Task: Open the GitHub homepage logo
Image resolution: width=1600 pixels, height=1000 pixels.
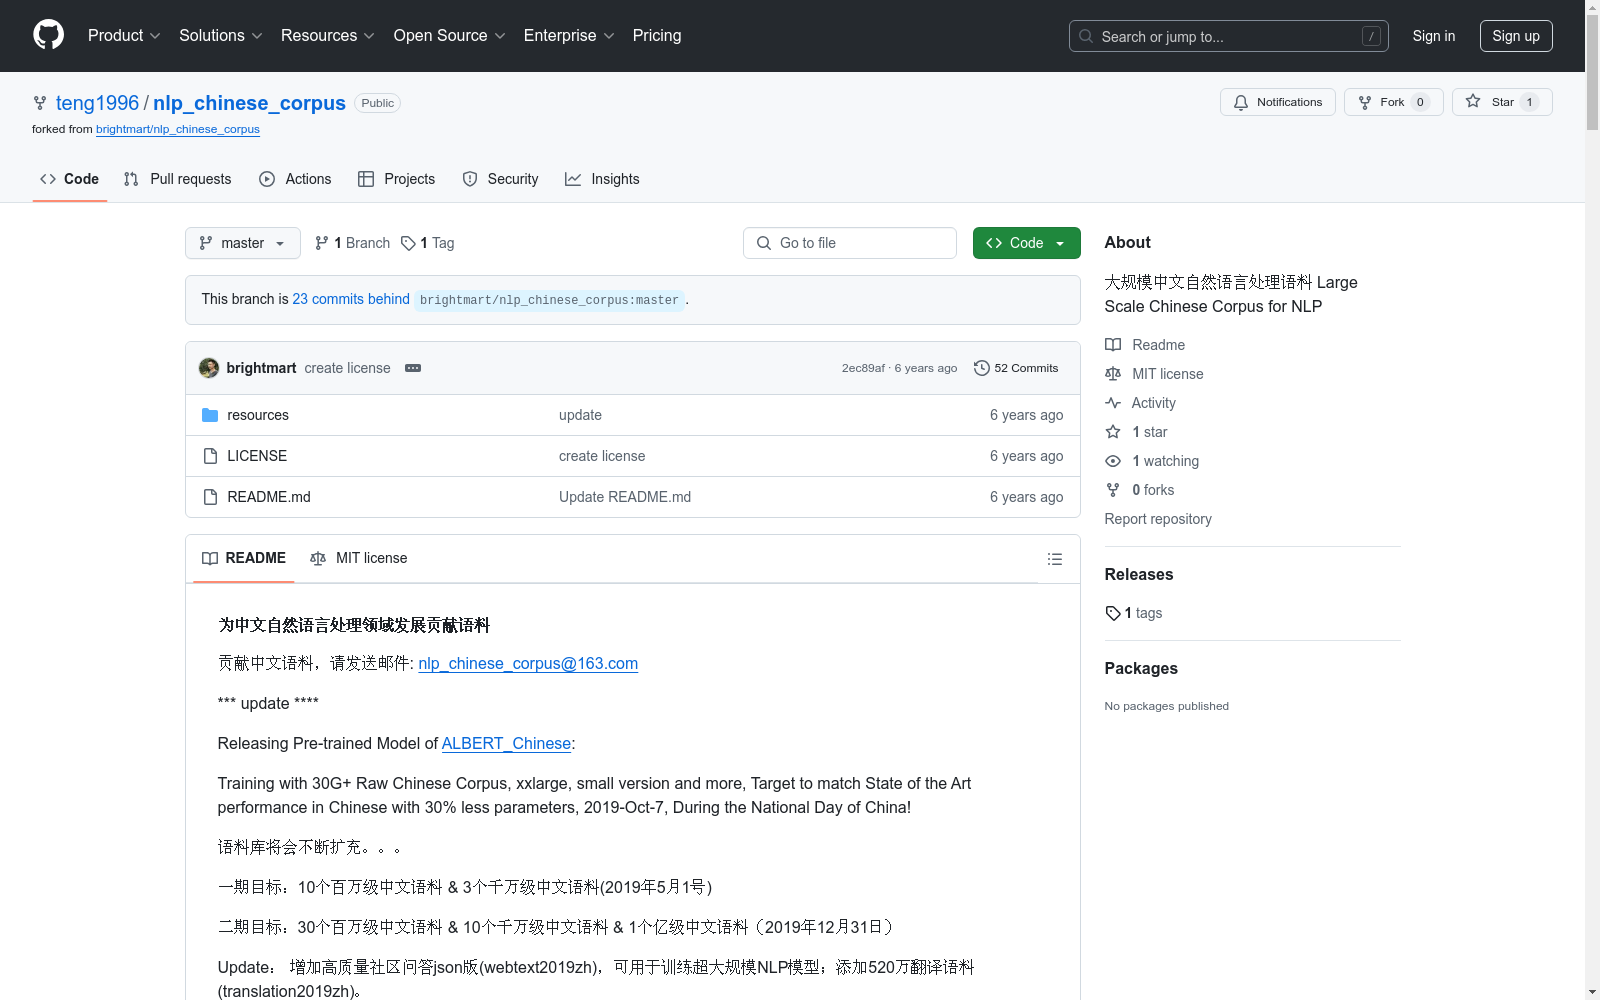Action: click(x=48, y=35)
